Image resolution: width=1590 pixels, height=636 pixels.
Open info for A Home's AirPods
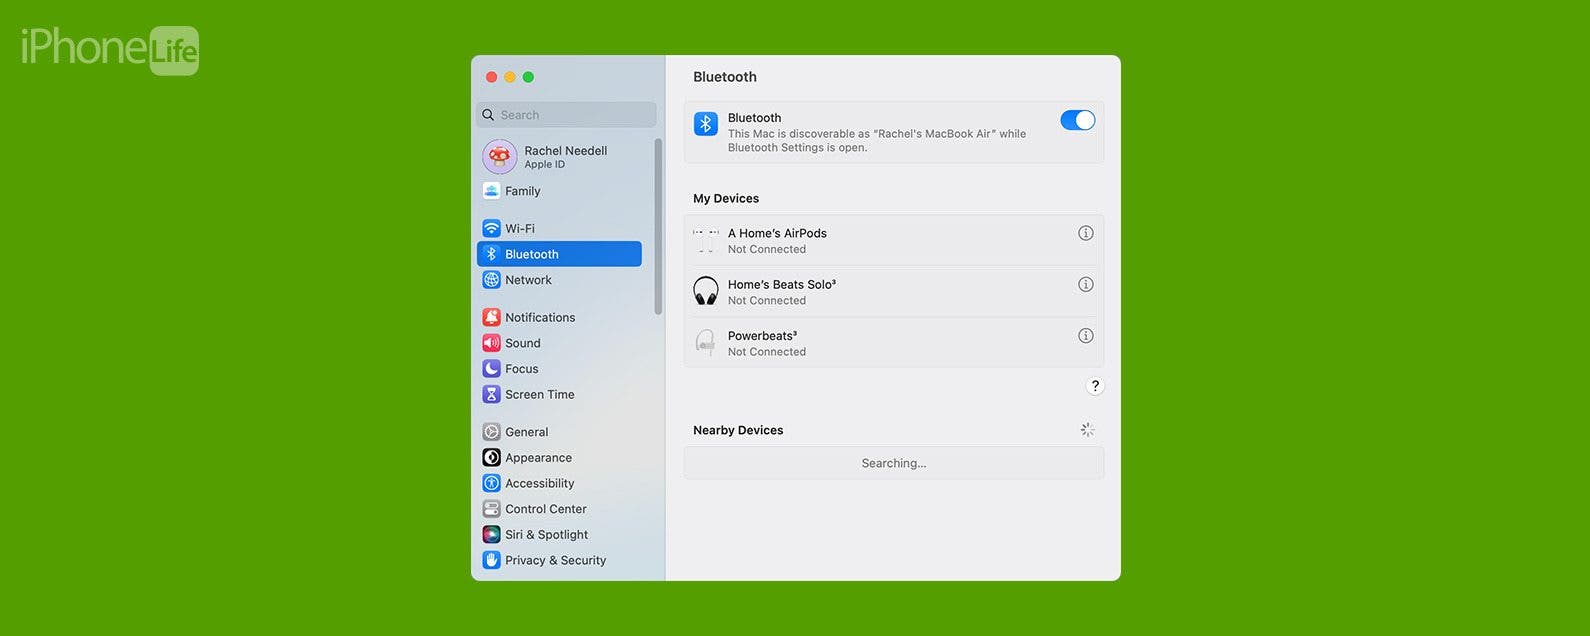point(1085,233)
